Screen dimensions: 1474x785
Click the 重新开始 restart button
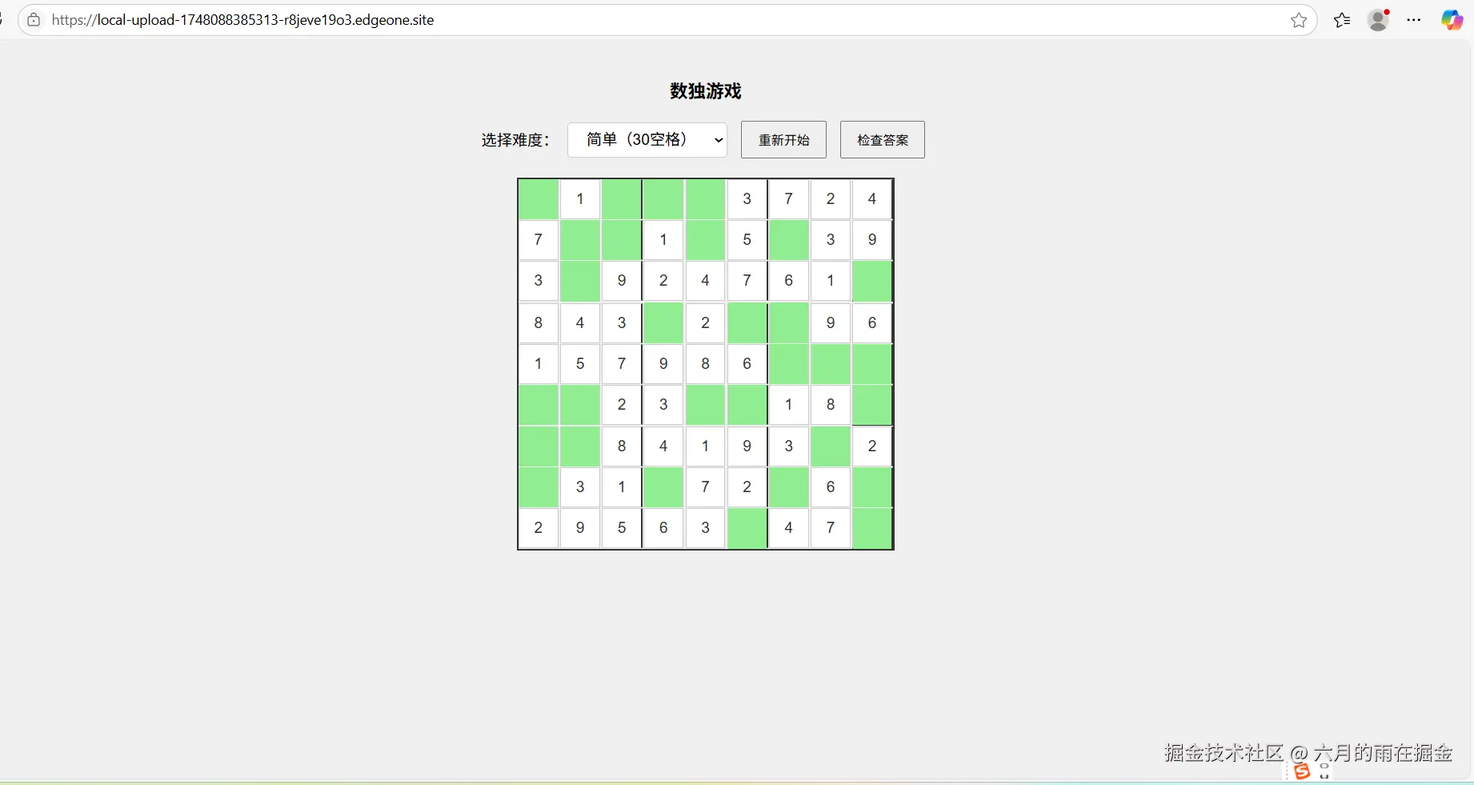click(784, 140)
